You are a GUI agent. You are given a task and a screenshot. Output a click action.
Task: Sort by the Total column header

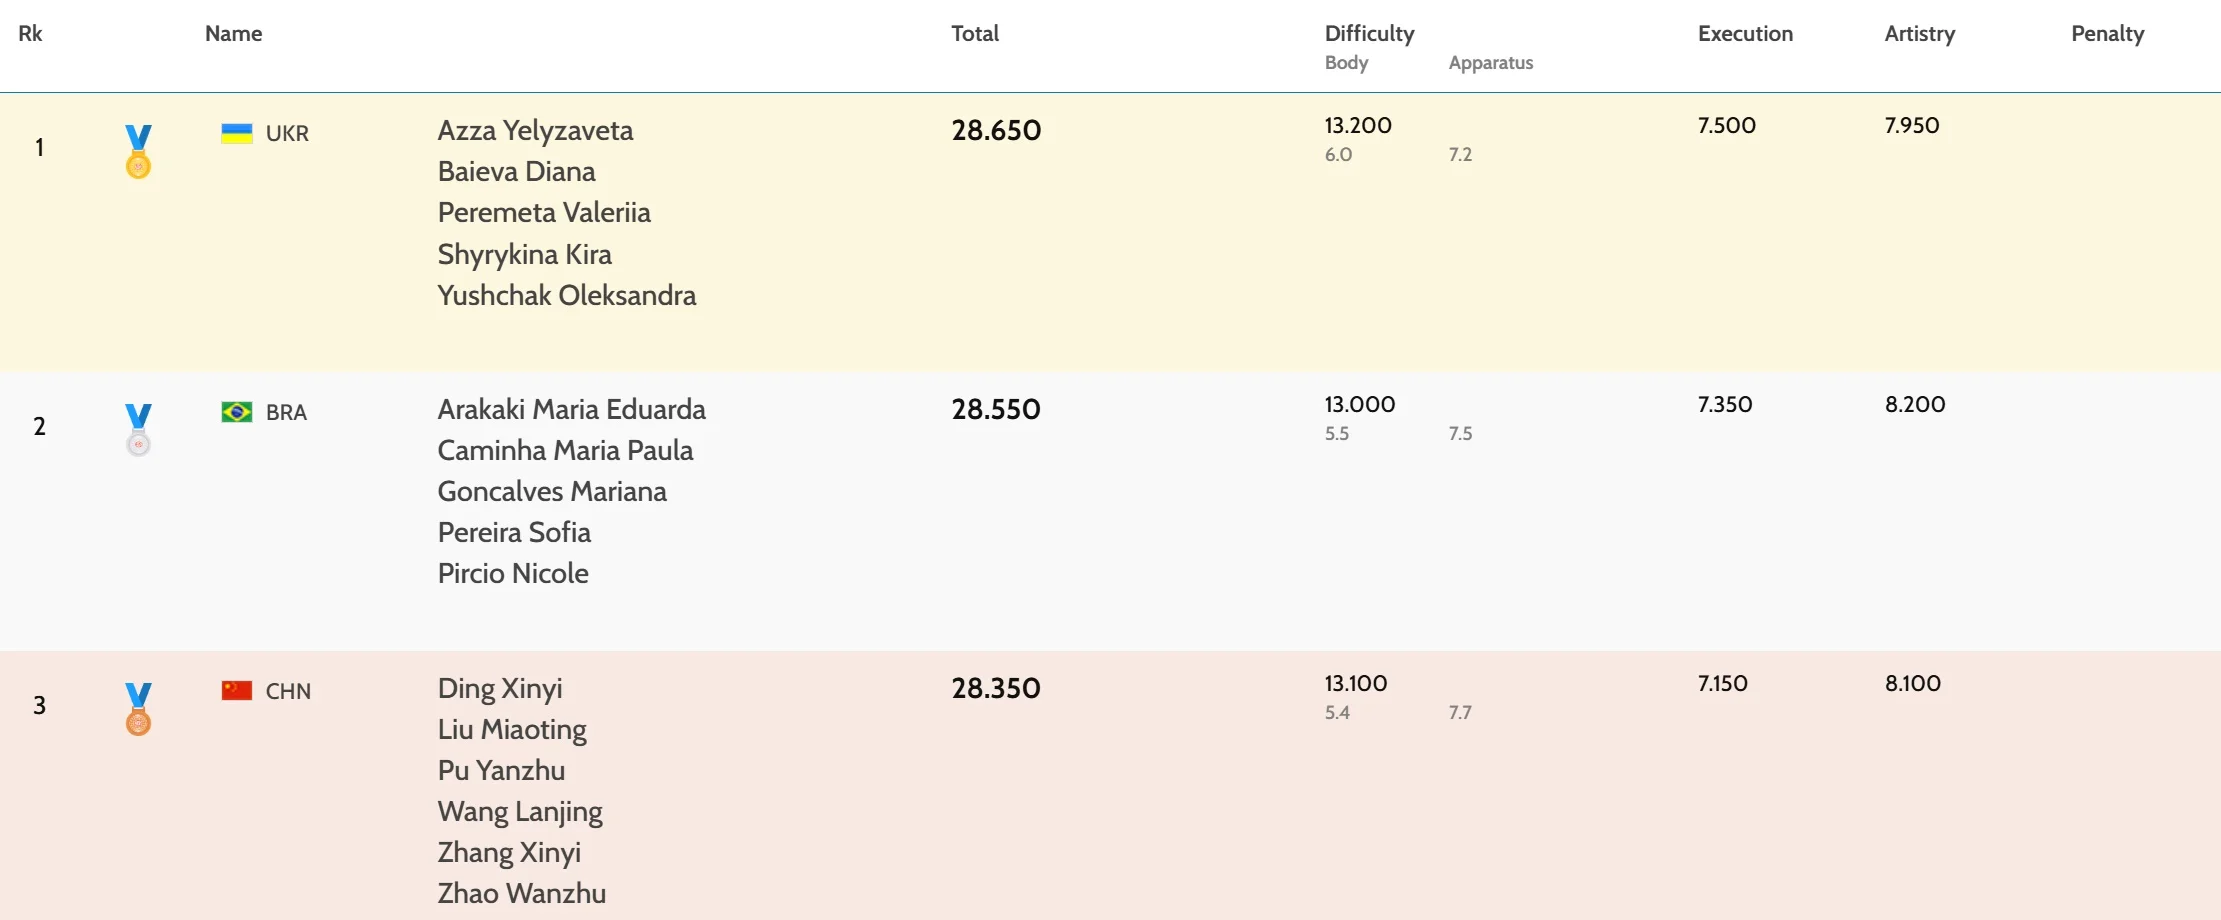pyautogui.click(x=975, y=34)
